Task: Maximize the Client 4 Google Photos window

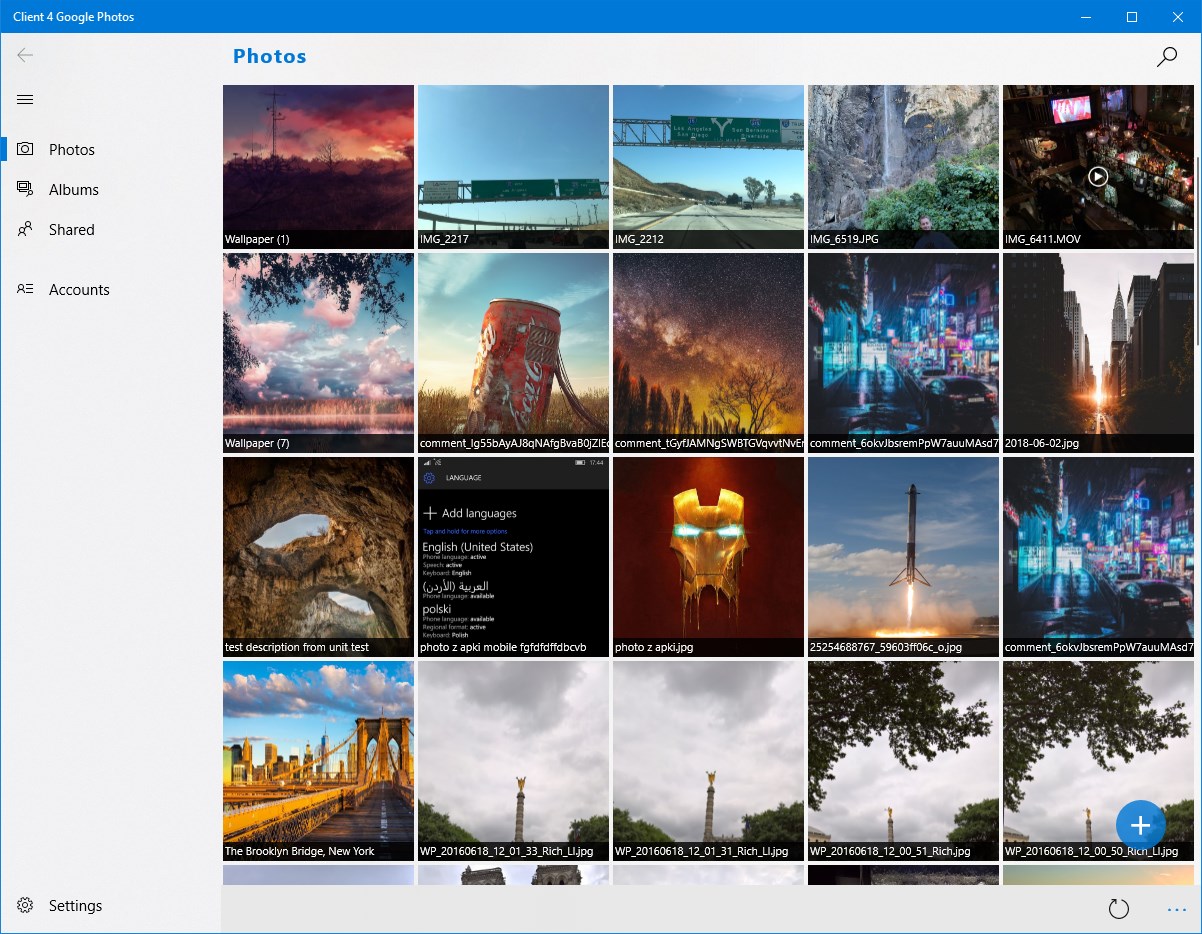Action: pos(1132,16)
